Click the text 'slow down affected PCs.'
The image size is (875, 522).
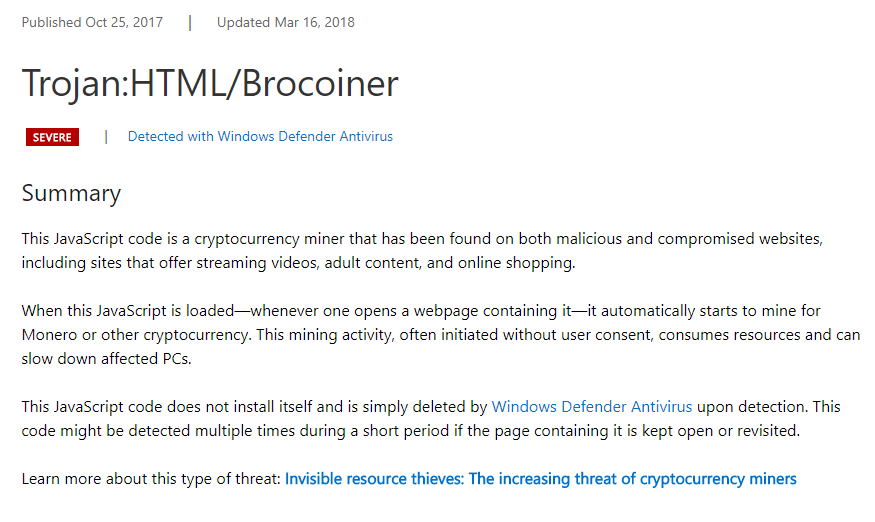[x=107, y=358]
